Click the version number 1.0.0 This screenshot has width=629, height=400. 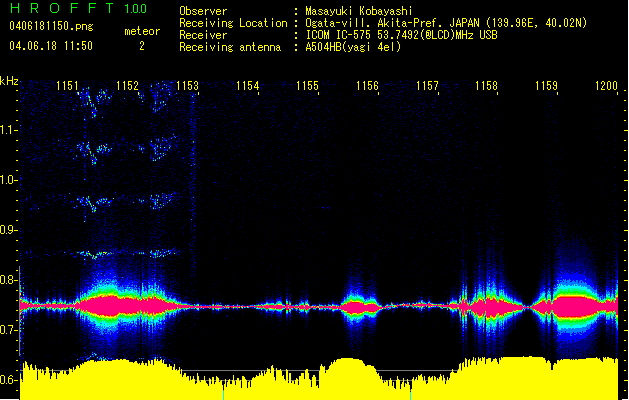135,8
